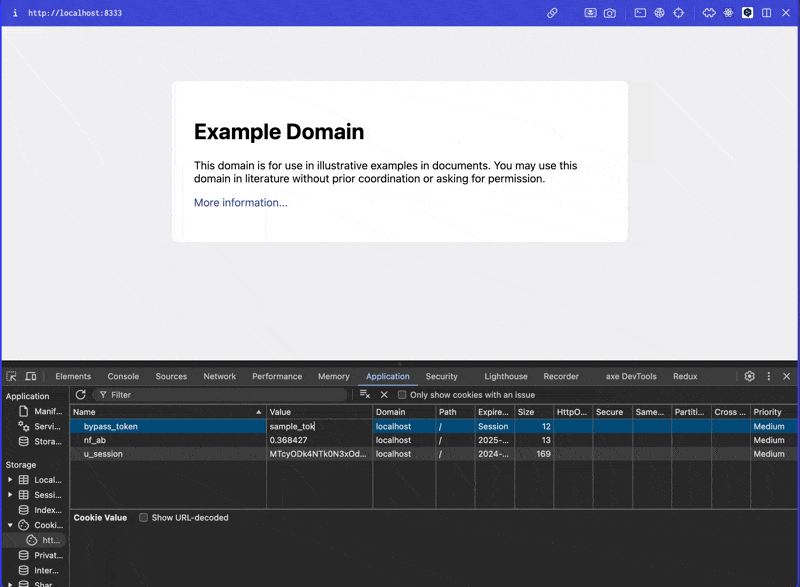Image resolution: width=800 pixels, height=587 pixels.
Task: Toggle the device toolbar icon
Action: click(31, 376)
